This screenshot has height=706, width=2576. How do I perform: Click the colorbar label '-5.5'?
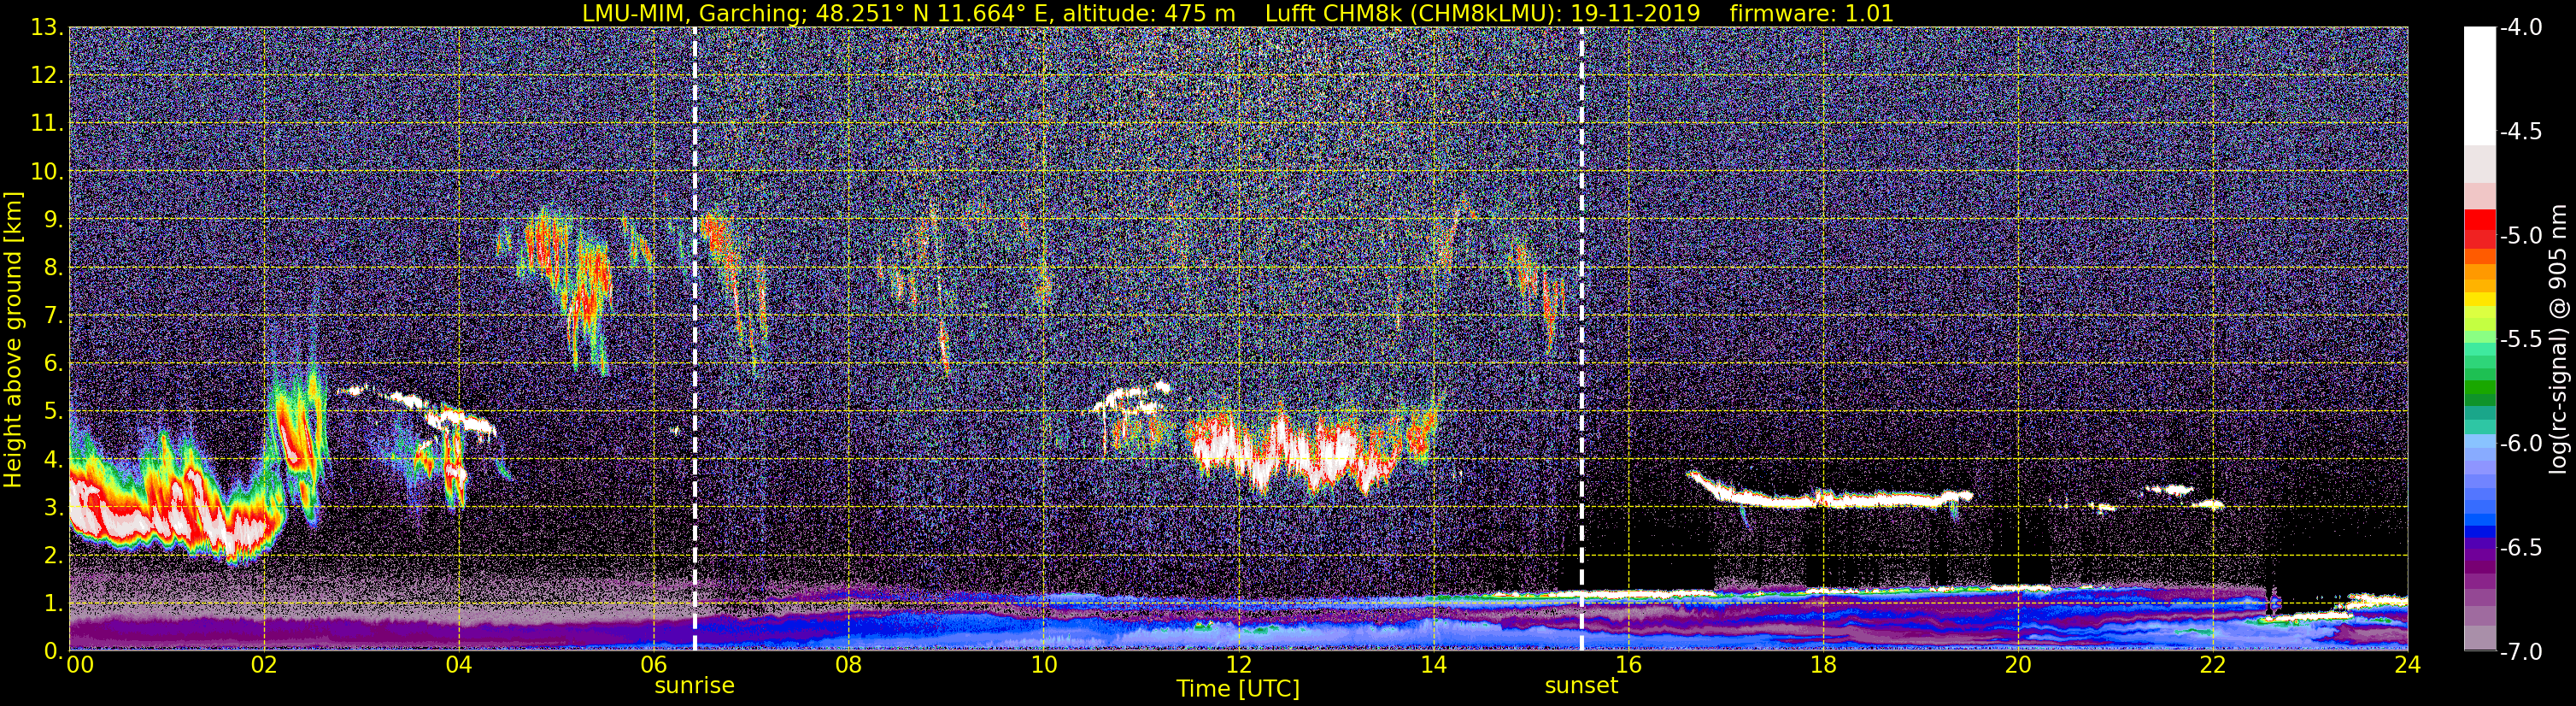(x=2521, y=340)
